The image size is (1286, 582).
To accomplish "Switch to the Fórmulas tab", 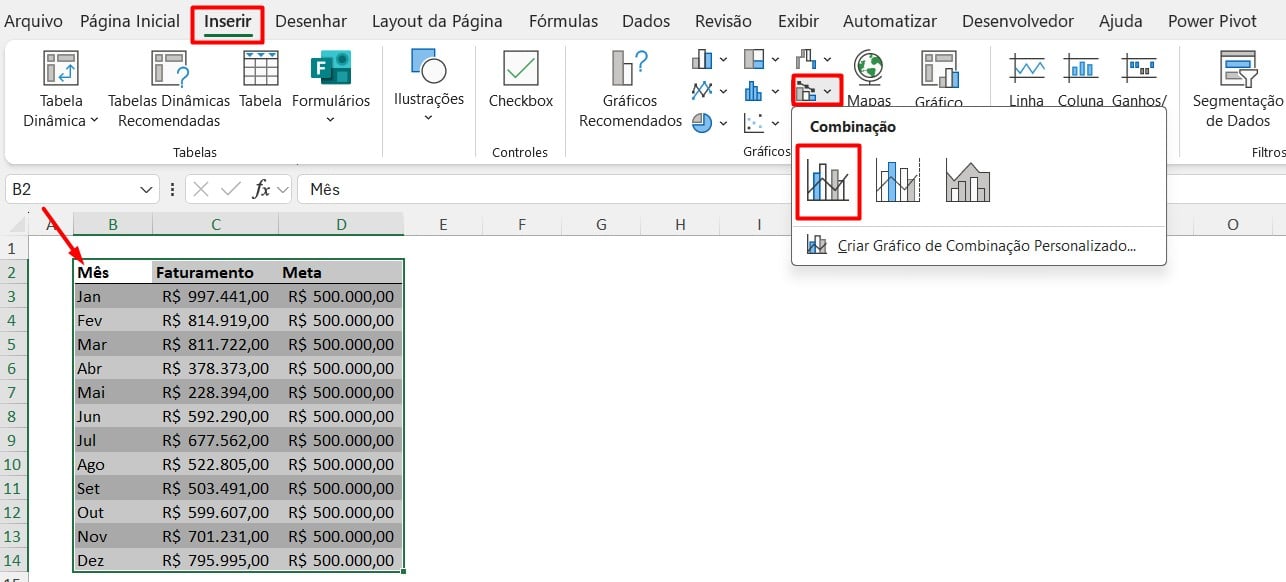I will [563, 21].
